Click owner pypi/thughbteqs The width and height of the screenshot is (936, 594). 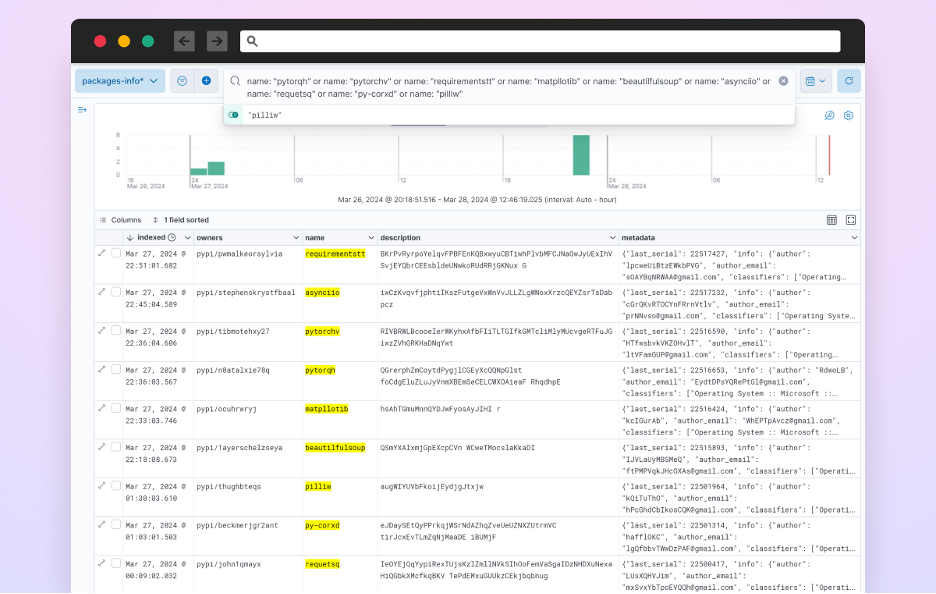tap(229, 487)
